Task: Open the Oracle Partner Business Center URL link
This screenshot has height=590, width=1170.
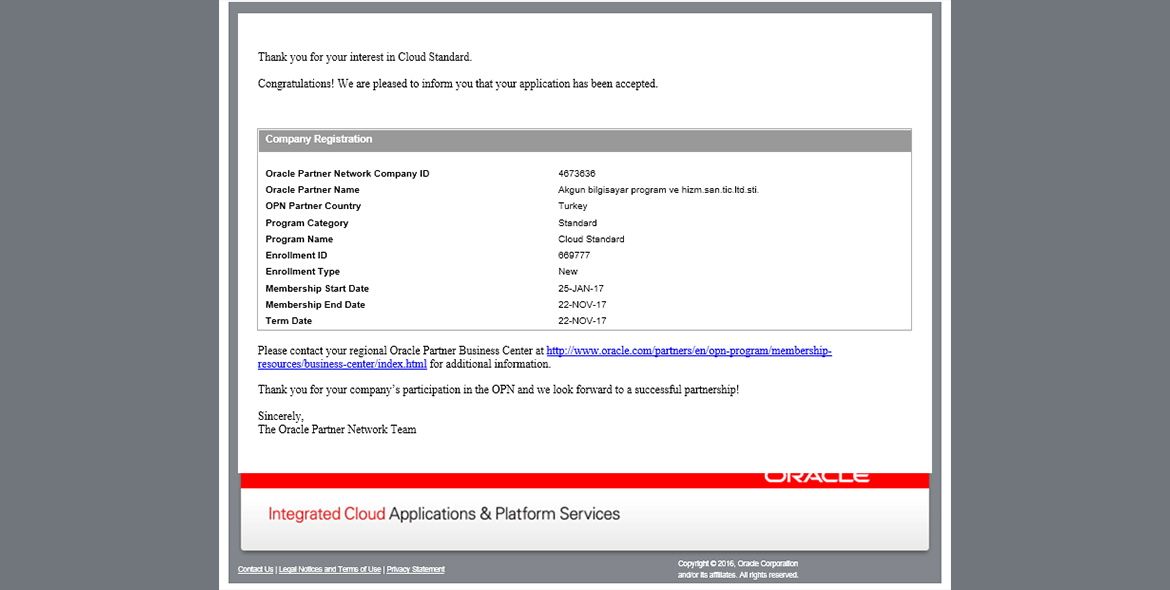Action: click(x=689, y=351)
